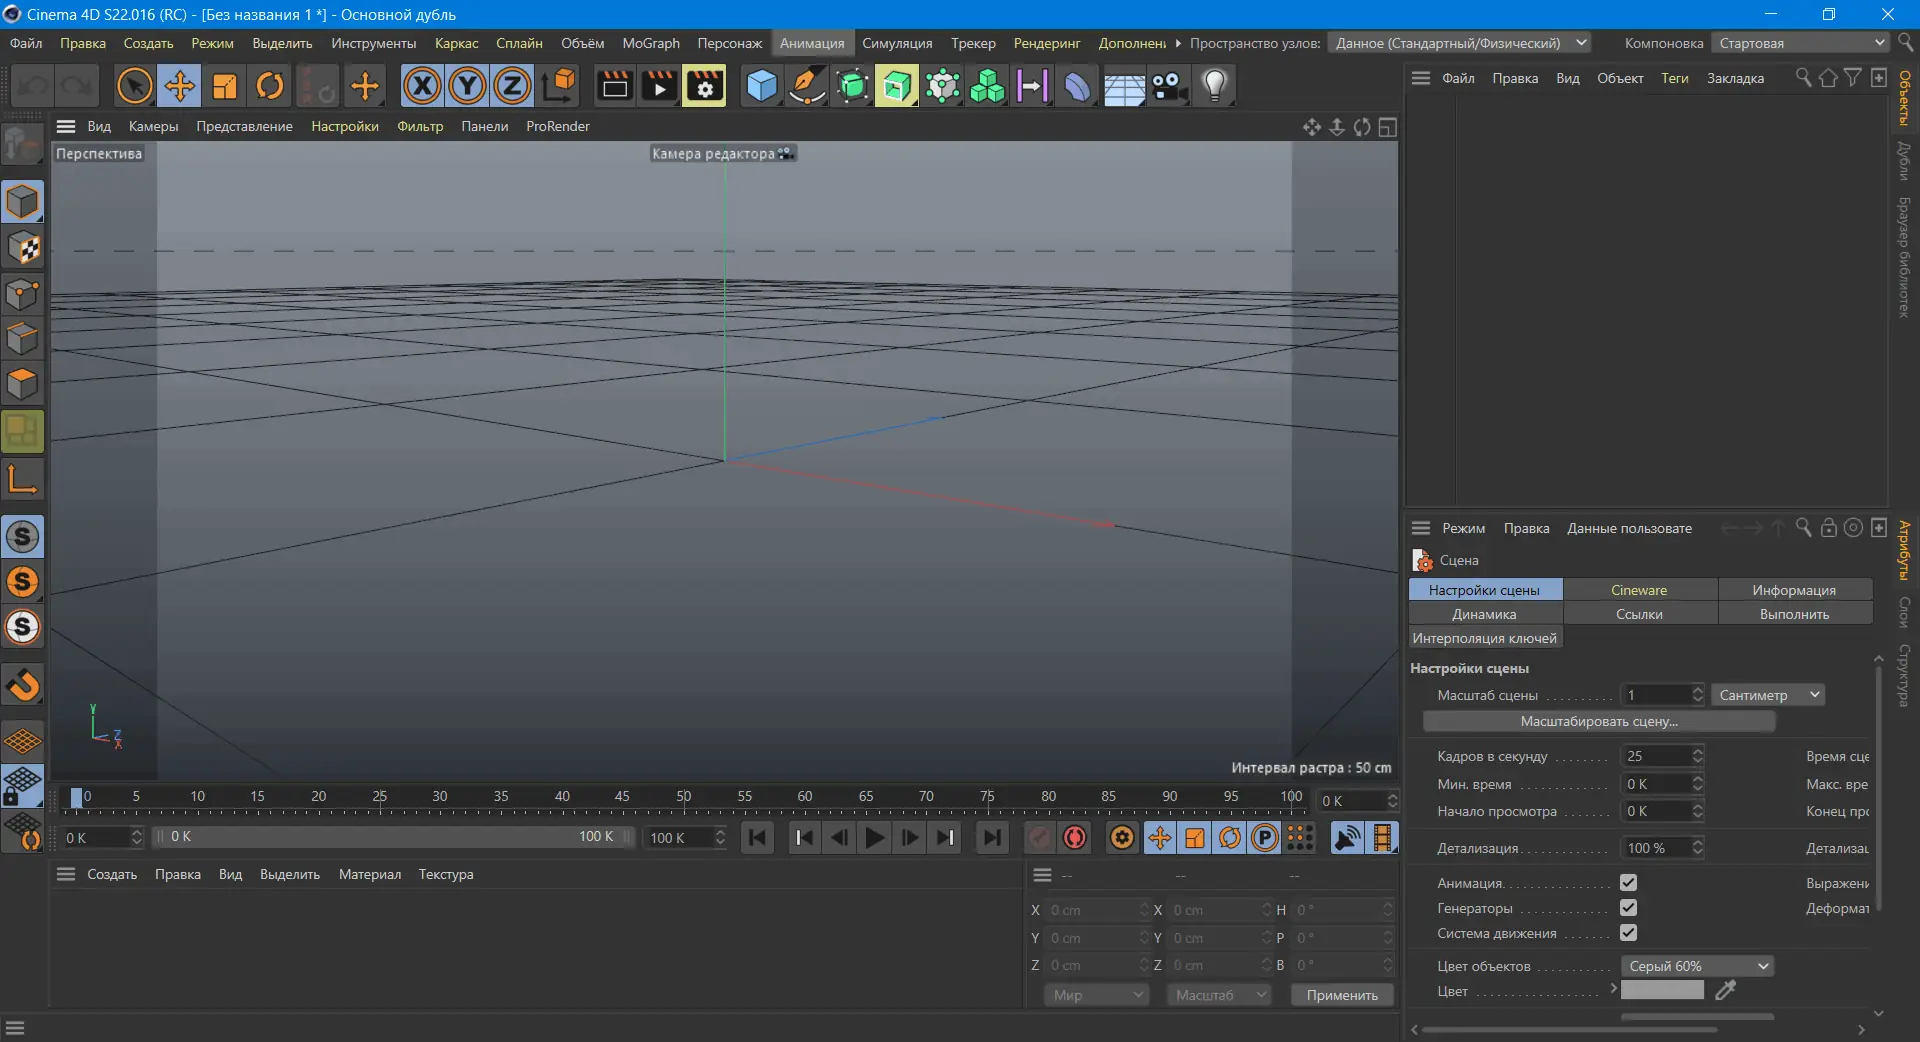This screenshot has height=1042, width=1920.
Task: Render to the Picture Viewer
Action: pos(658,86)
